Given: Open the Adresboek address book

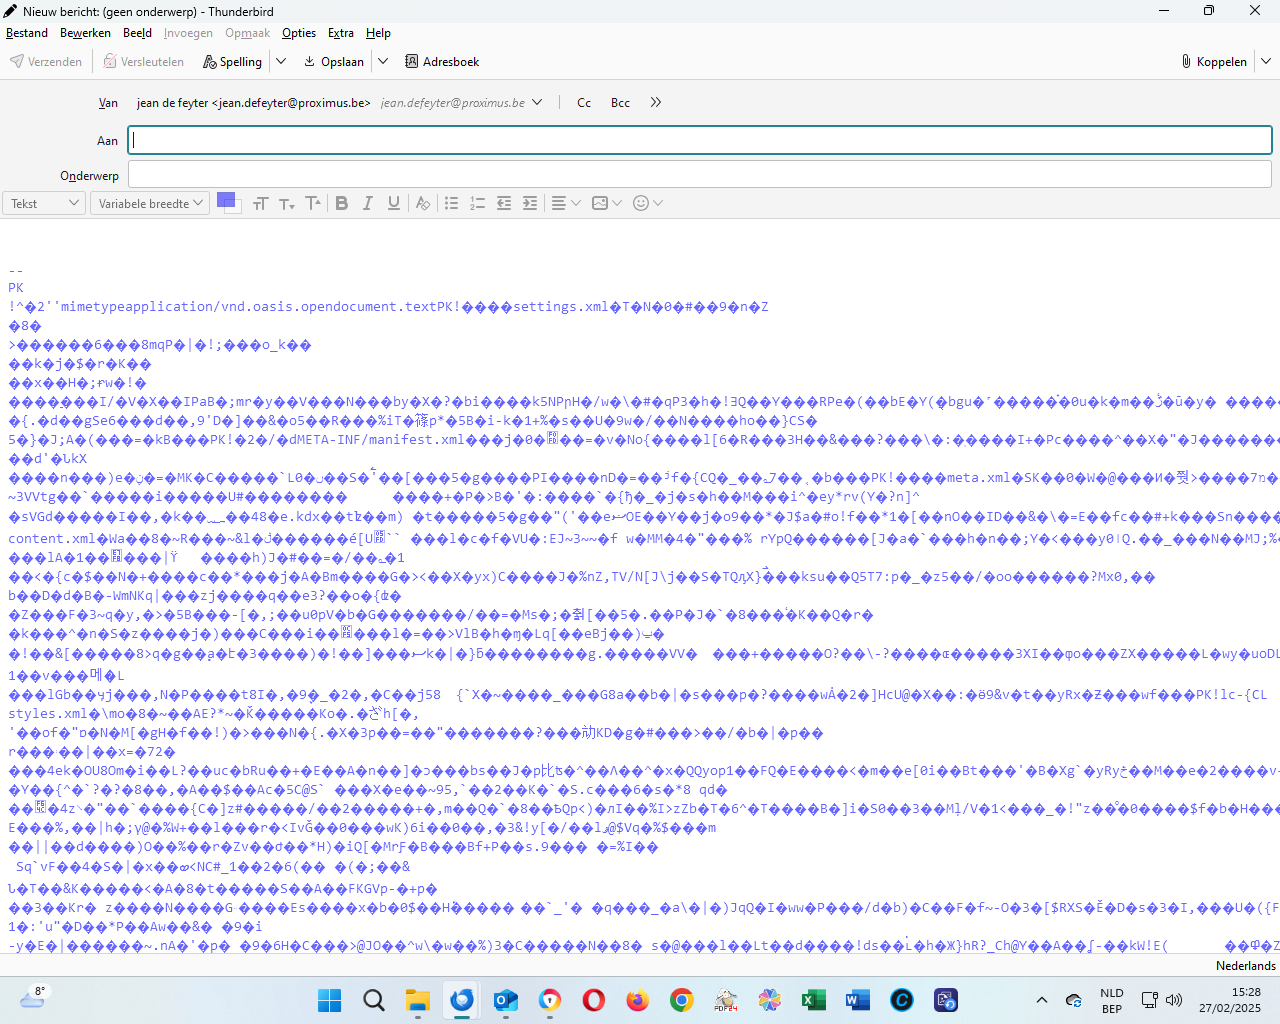Looking at the screenshot, I should click(442, 62).
